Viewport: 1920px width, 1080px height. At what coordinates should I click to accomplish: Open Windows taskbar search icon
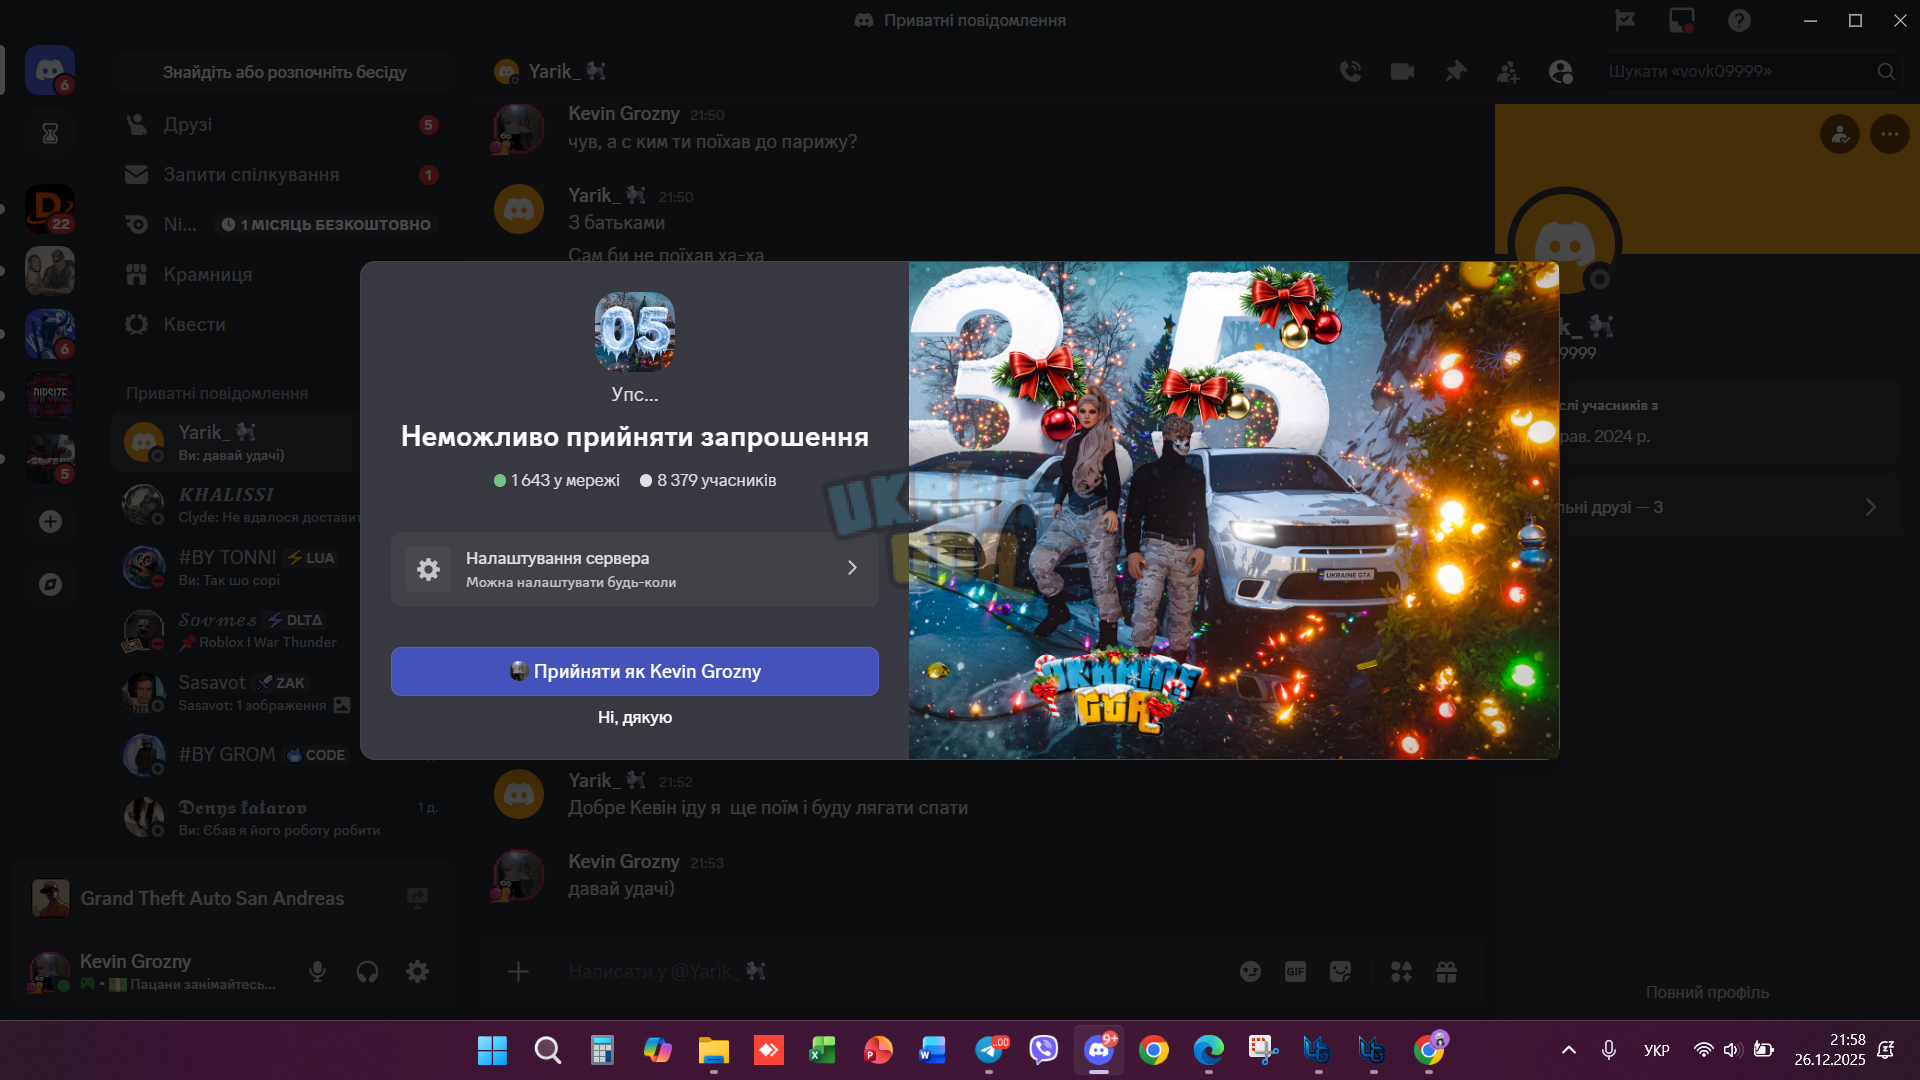click(x=547, y=1050)
